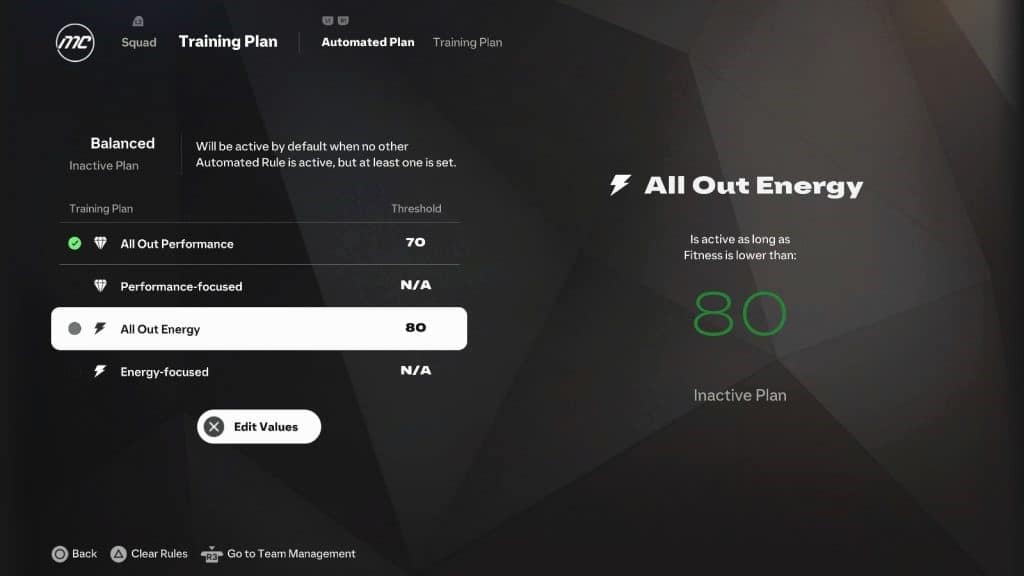Screen dimensions: 1024x576
Task: Go back using the Back button
Action: click(x=74, y=554)
